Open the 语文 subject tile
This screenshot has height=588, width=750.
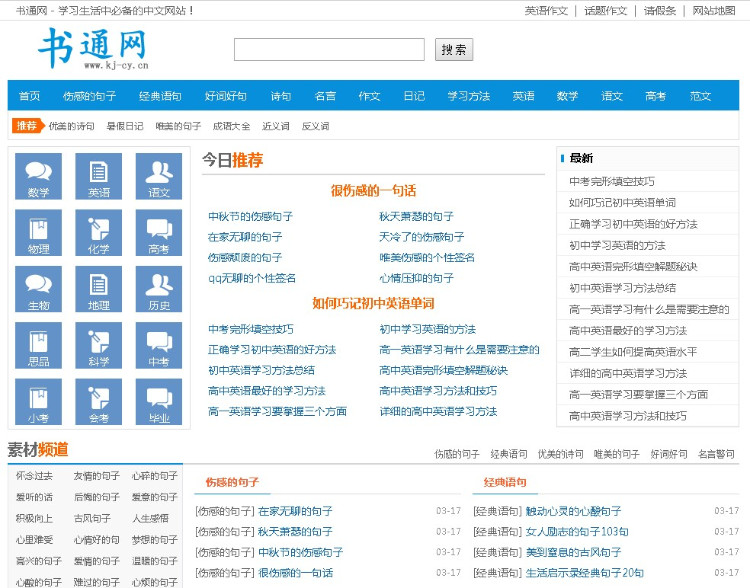point(159,176)
